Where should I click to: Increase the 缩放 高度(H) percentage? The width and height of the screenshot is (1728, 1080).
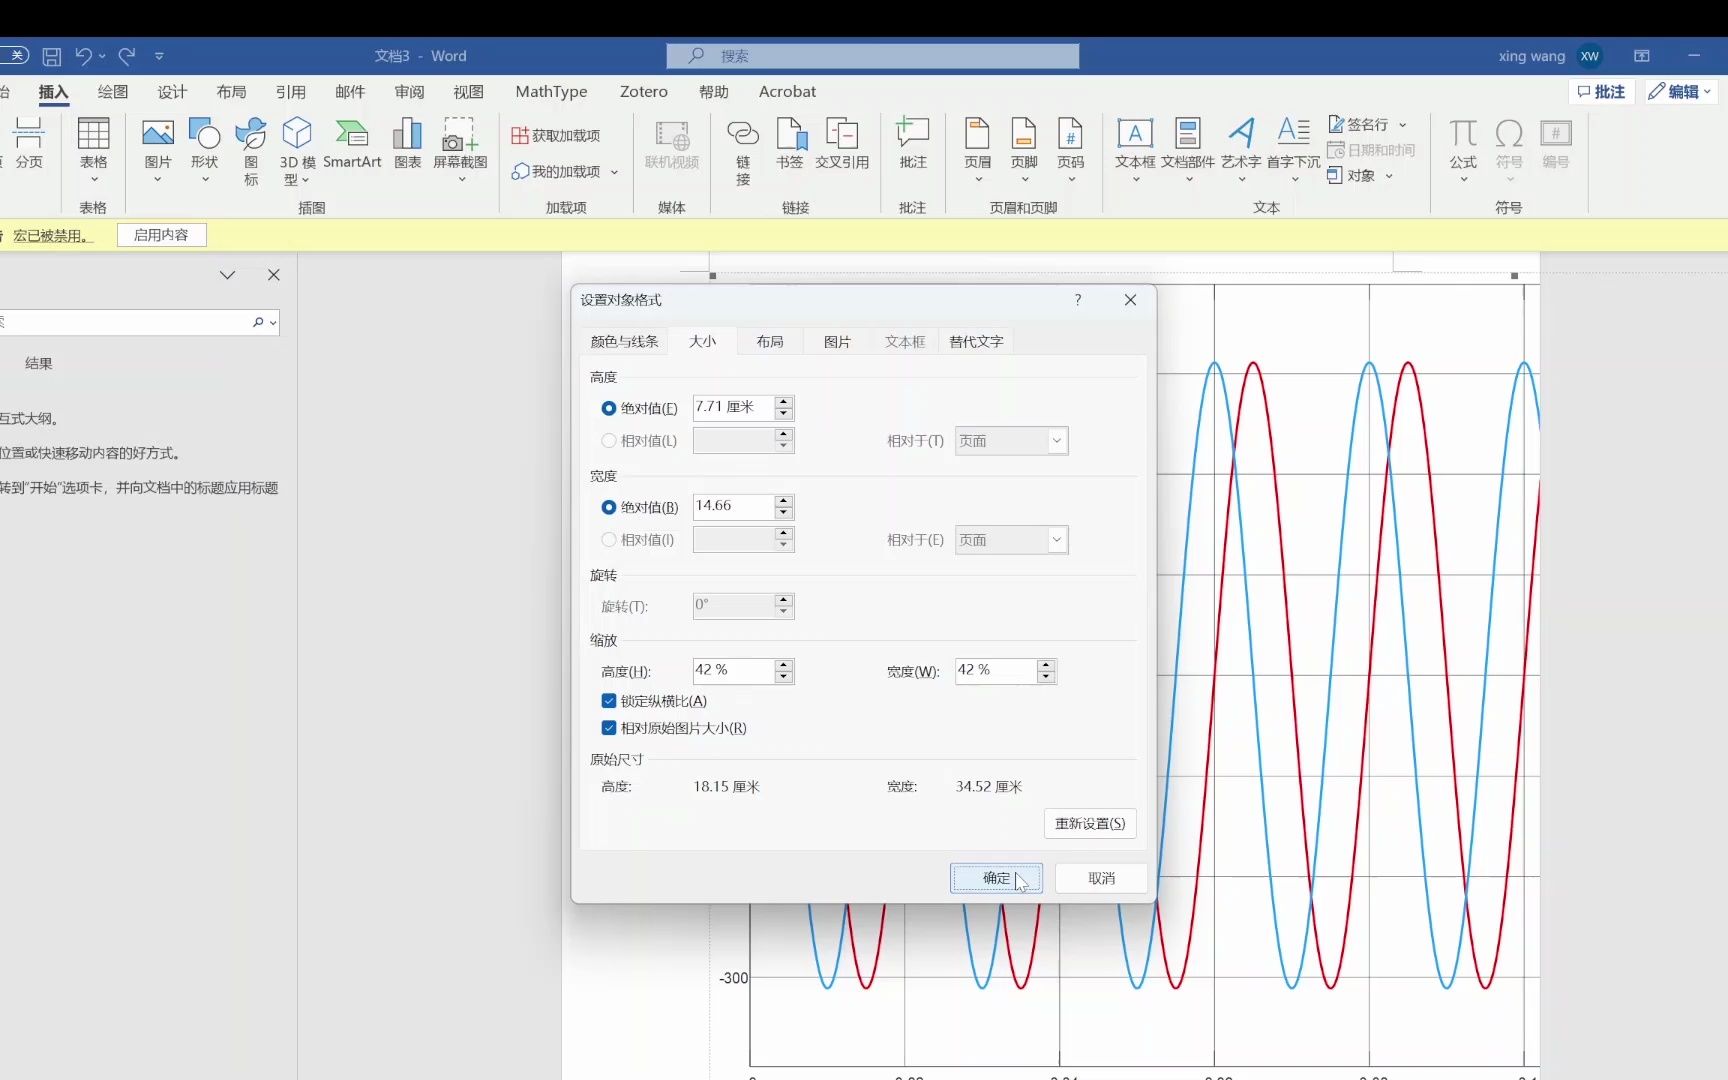coord(784,665)
